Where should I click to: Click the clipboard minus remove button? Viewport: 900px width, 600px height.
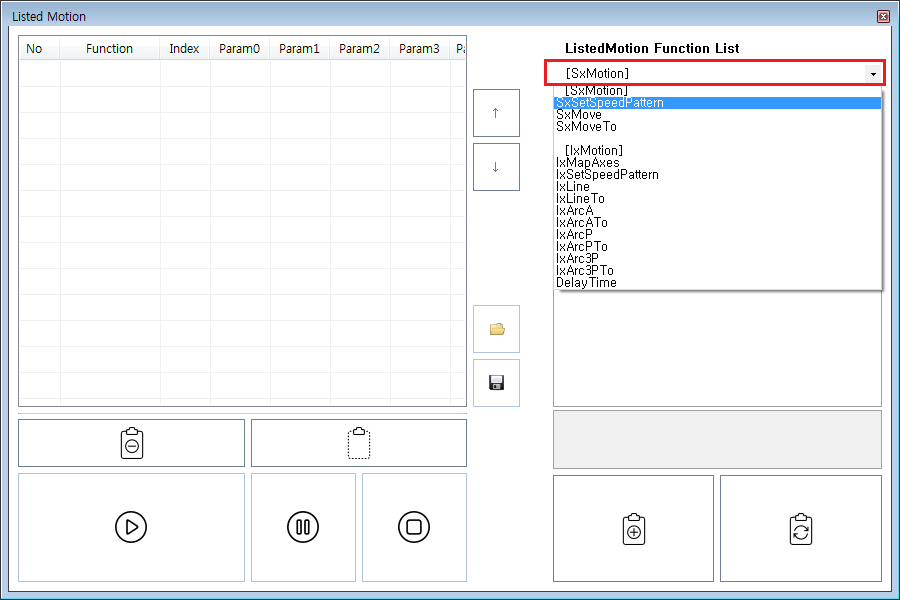pyautogui.click(x=131, y=443)
